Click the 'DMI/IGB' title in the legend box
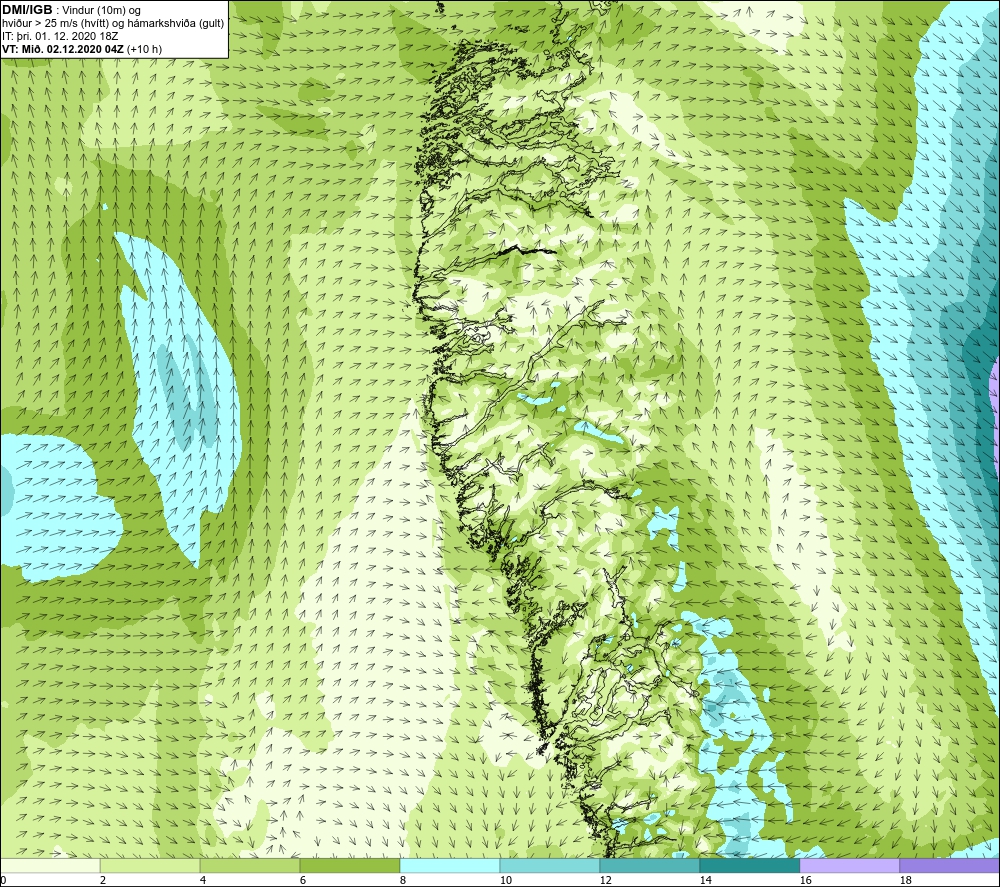This screenshot has width=1000, height=887. (x=27, y=10)
